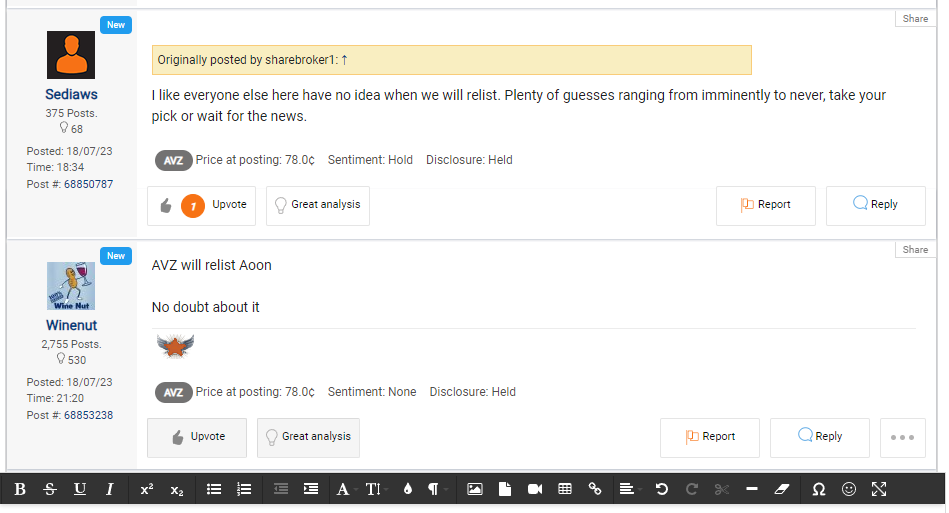The image size is (949, 513).
Task: Open more options menu on Winenut's post
Action: (902, 437)
